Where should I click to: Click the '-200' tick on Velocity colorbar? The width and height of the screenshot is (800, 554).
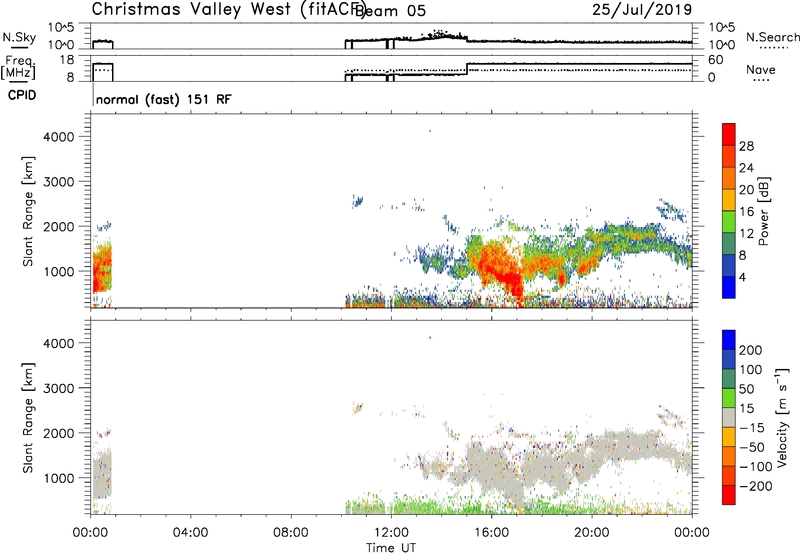coord(754,486)
